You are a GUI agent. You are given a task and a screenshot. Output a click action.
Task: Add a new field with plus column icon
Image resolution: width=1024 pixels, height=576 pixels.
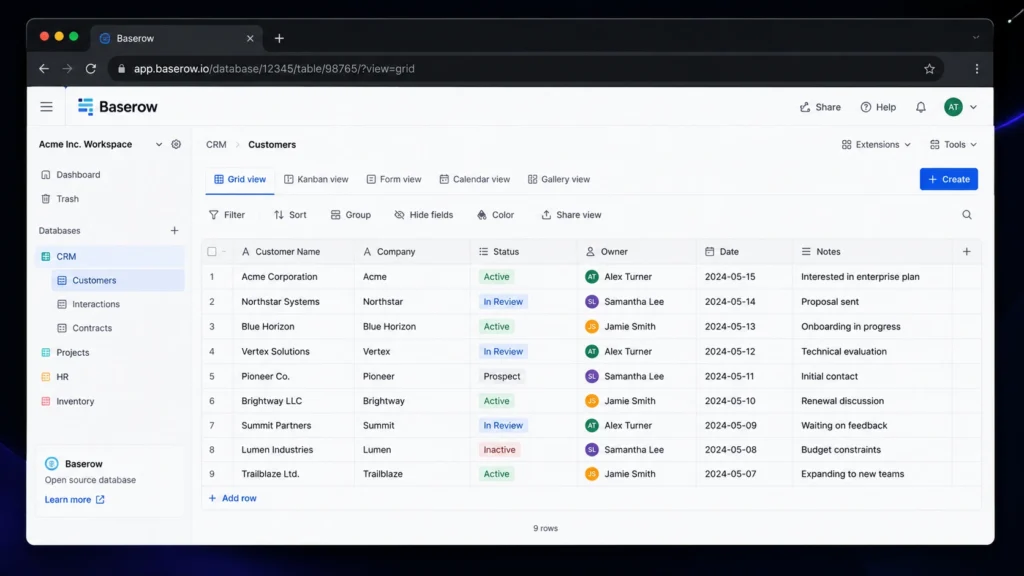tap(967, 251)
